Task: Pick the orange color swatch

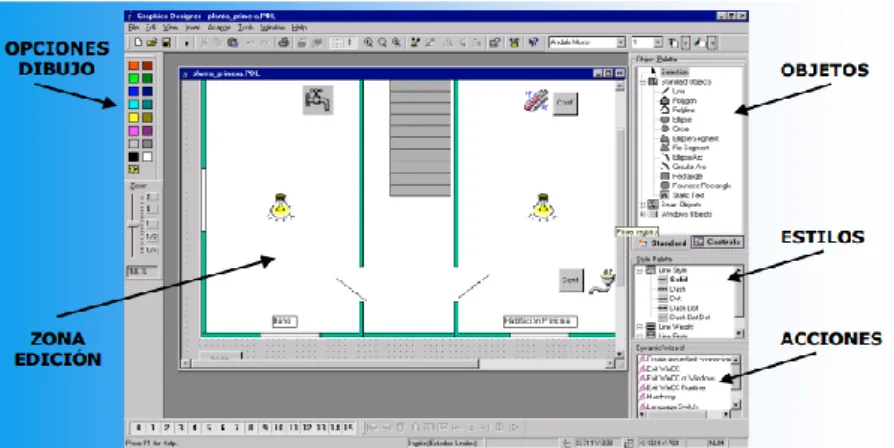Action: [x=133, y=66]
